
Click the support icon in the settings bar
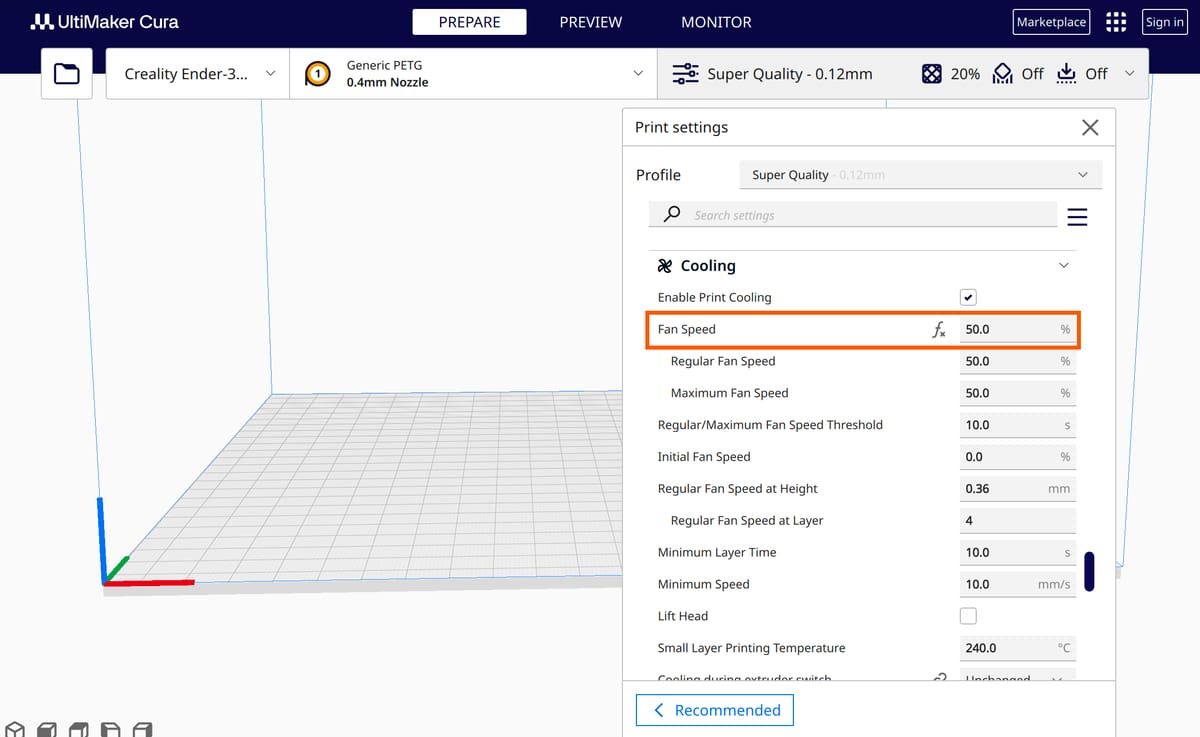pyautogui.click(x=1002, y=74)
